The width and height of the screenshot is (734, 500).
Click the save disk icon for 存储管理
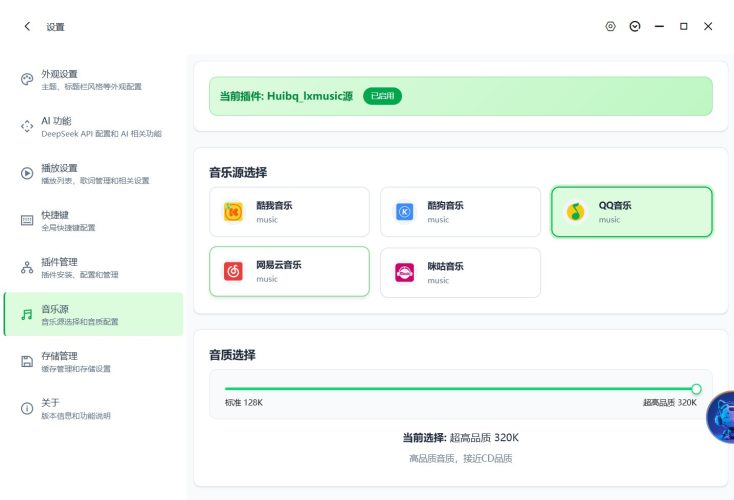(x=27, y=361)
